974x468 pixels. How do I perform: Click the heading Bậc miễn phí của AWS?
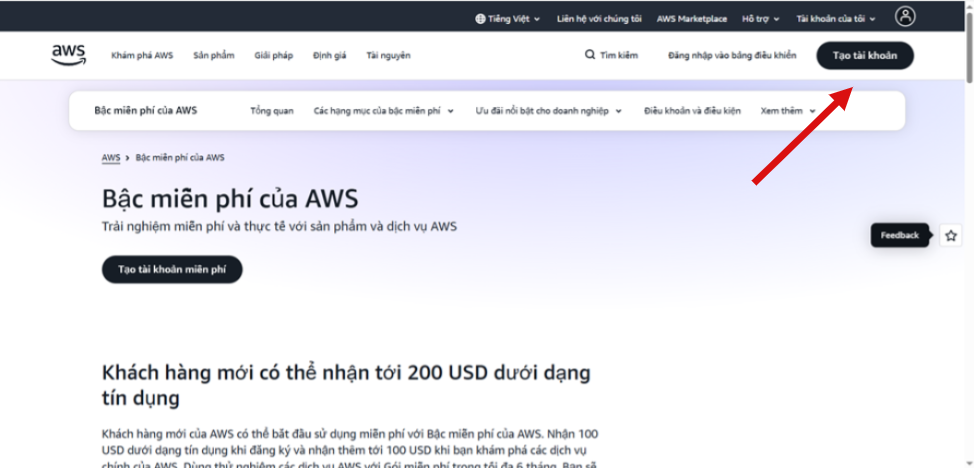point(230,200)
